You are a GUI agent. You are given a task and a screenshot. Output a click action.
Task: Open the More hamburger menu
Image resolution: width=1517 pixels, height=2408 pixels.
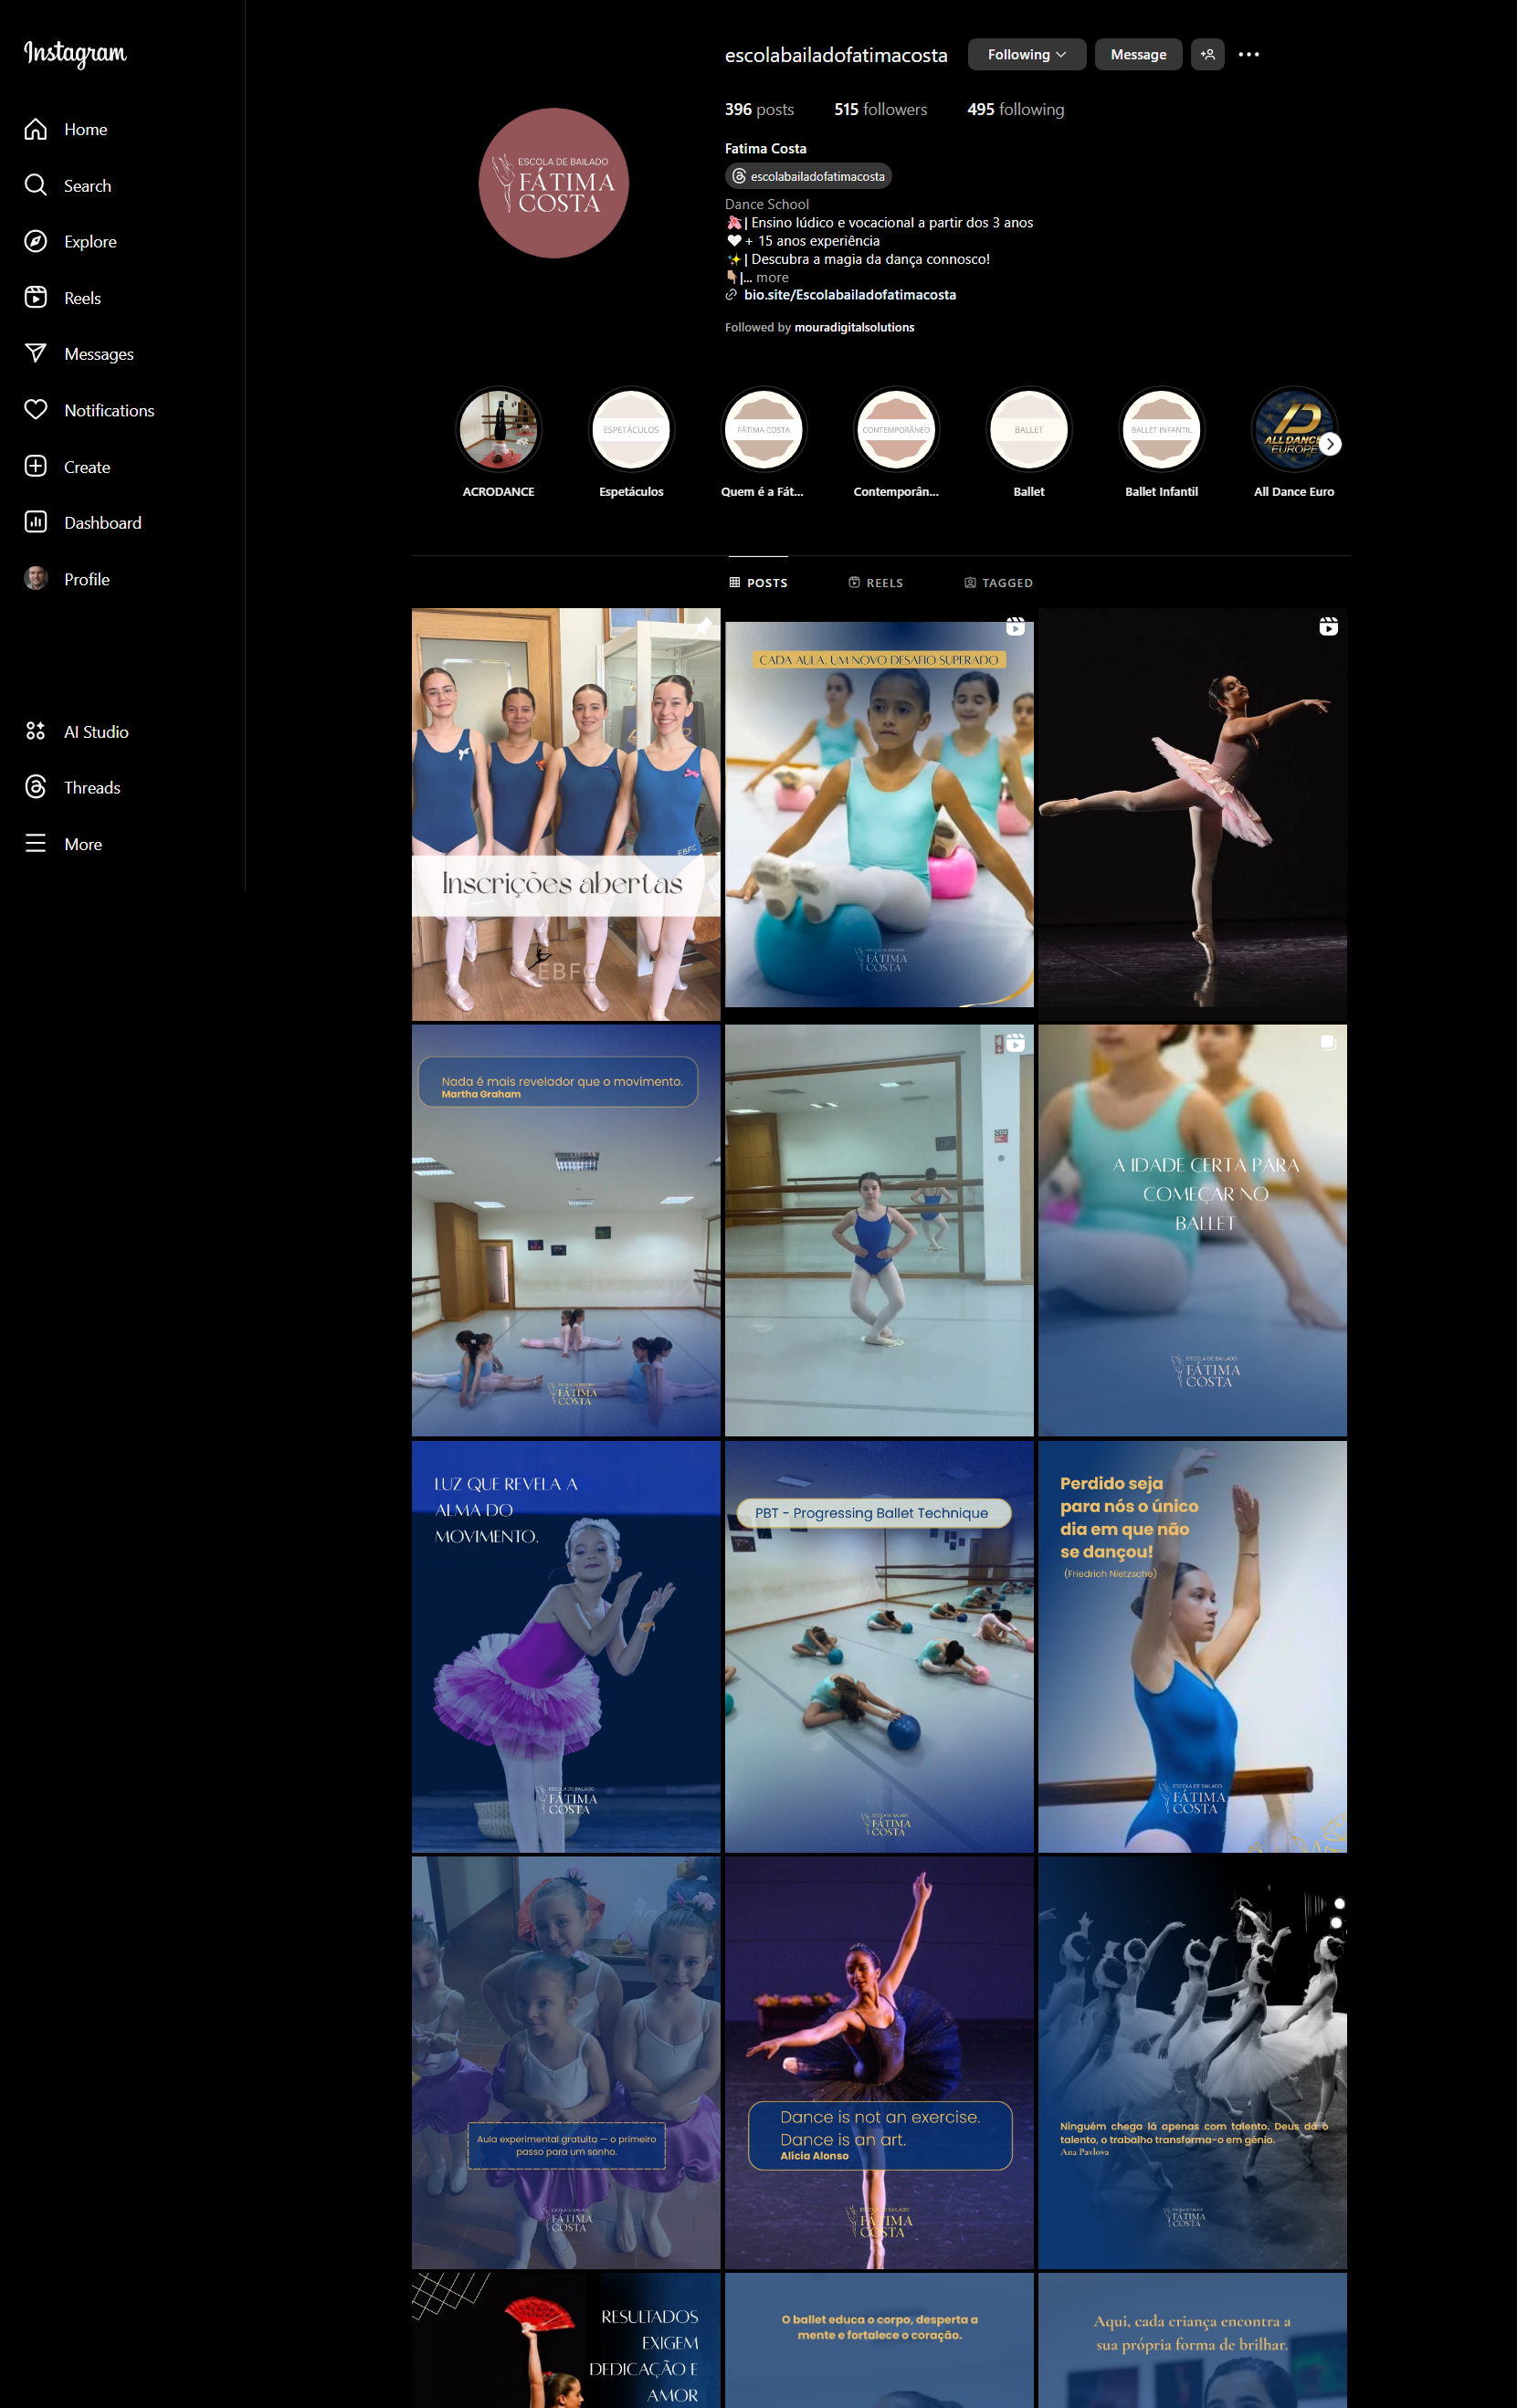click(63, 844)
